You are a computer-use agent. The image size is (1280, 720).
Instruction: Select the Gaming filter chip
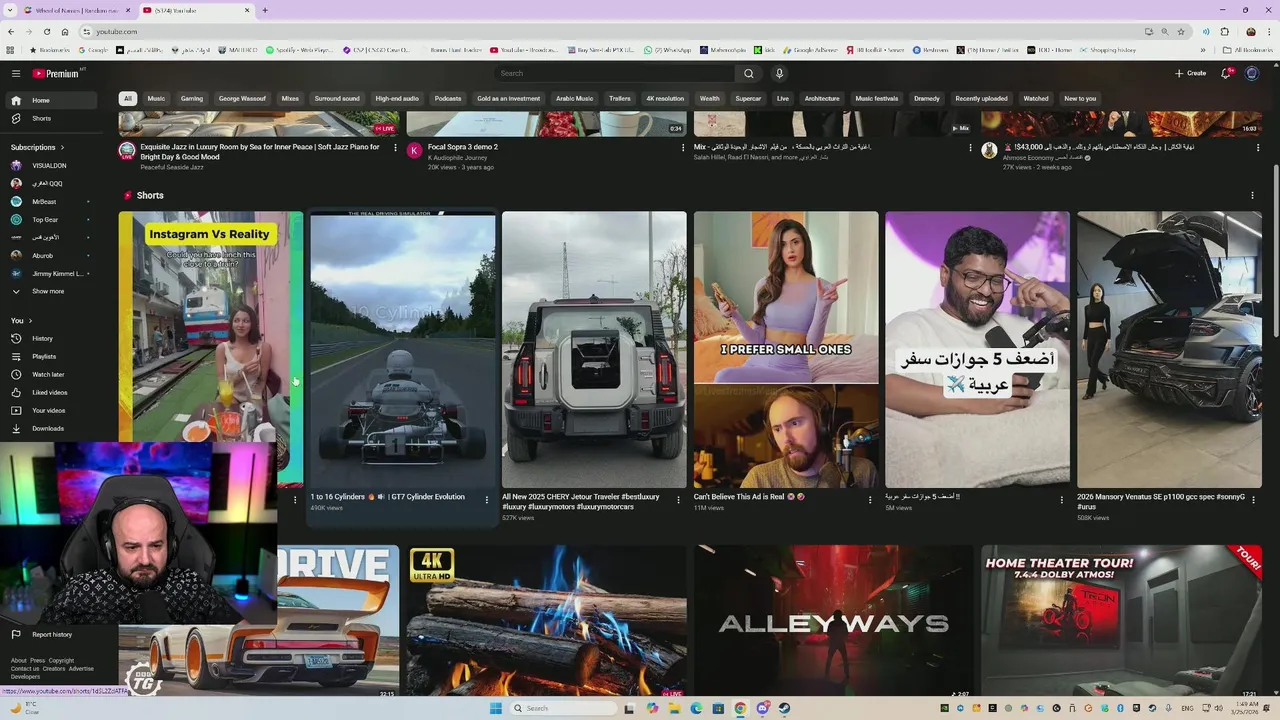click(192, 98)
